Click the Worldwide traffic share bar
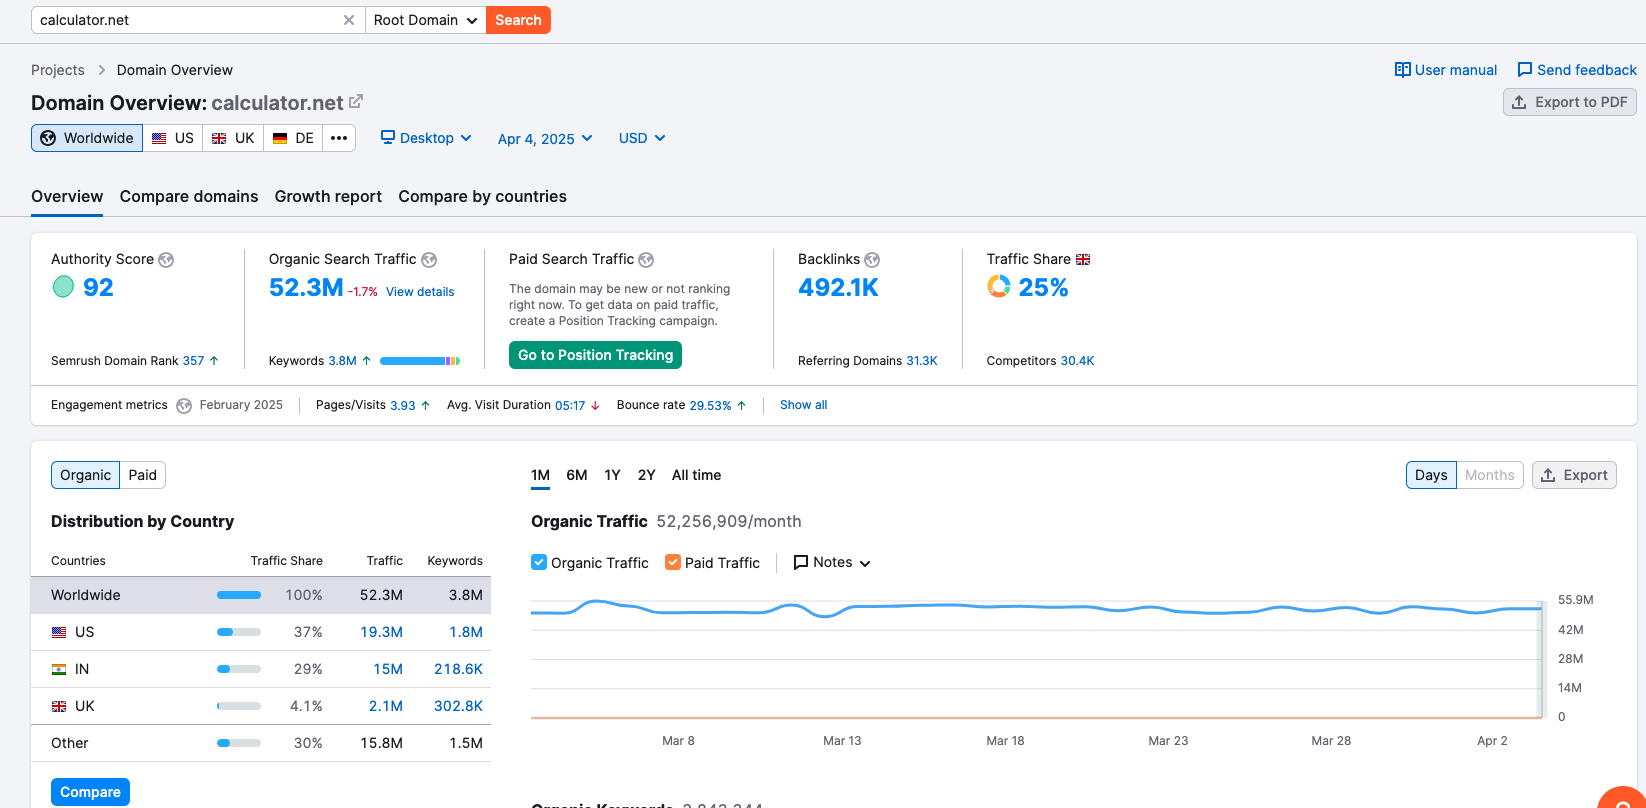 pos(239,595)
